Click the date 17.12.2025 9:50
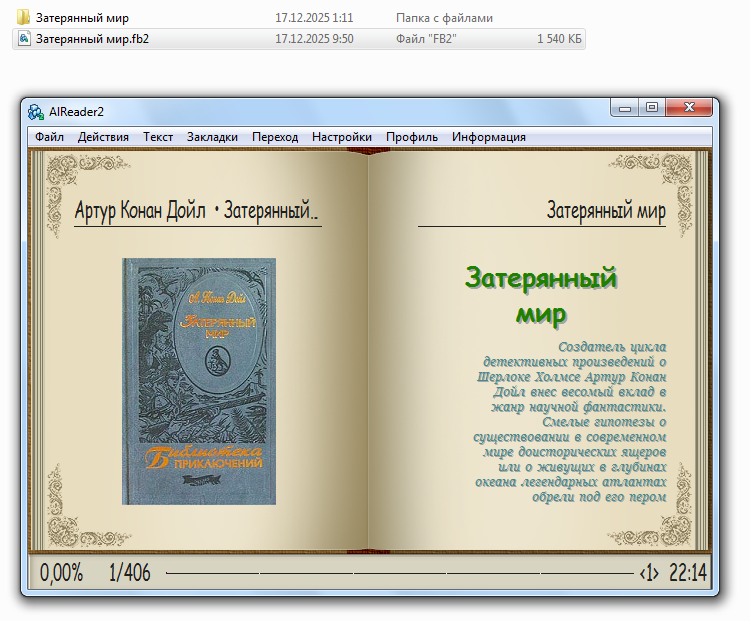 click(314, 39)
